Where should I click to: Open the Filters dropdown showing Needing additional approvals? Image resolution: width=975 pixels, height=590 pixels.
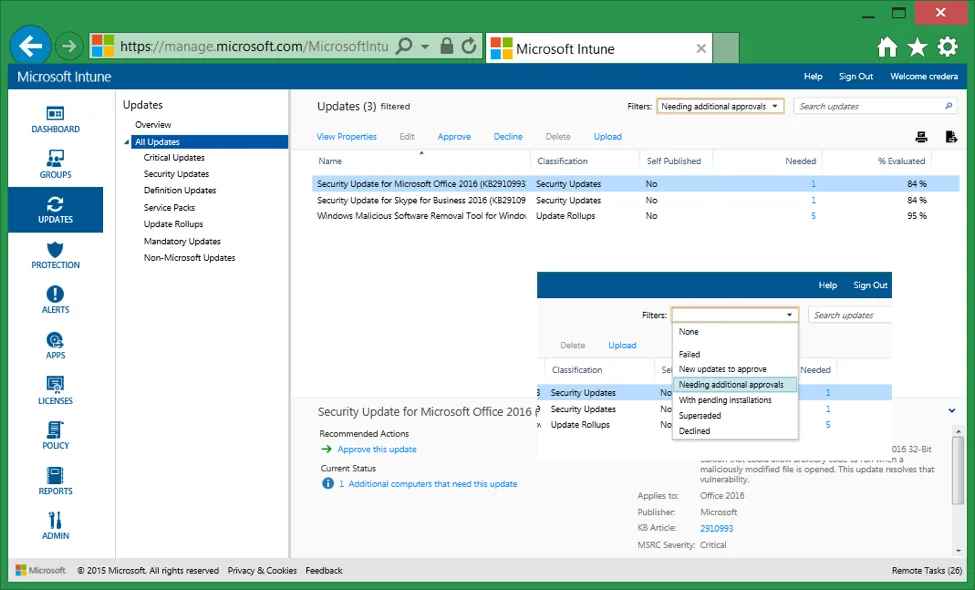click(720, 106)
